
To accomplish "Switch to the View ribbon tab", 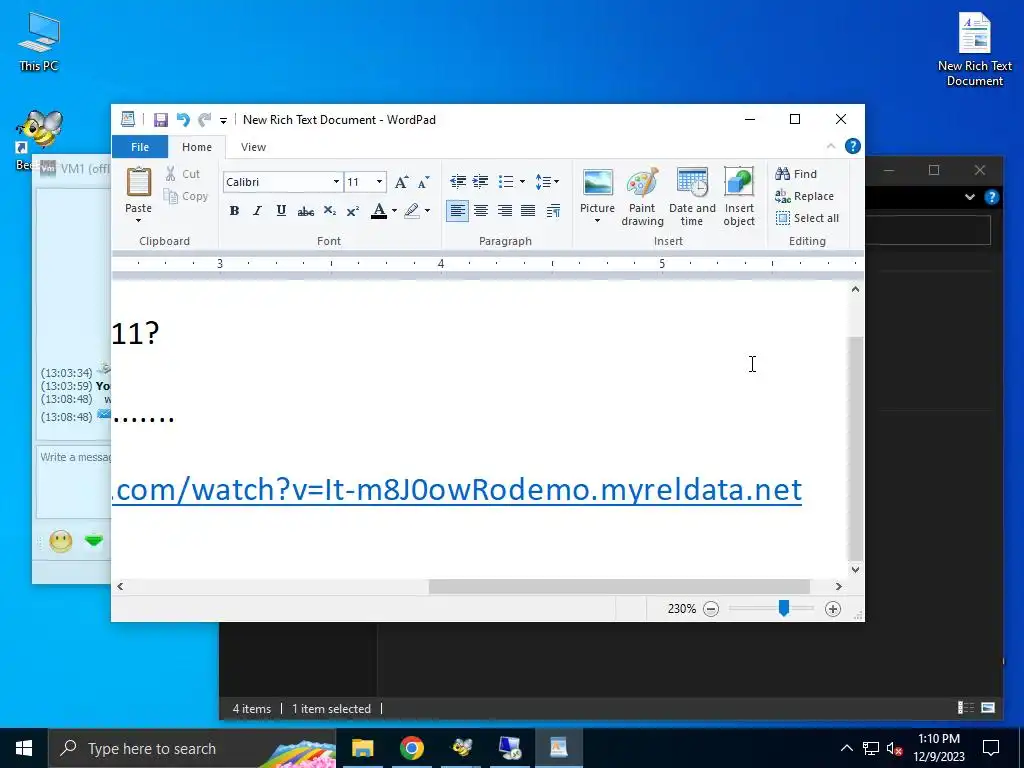I will (x=253, y=147).
